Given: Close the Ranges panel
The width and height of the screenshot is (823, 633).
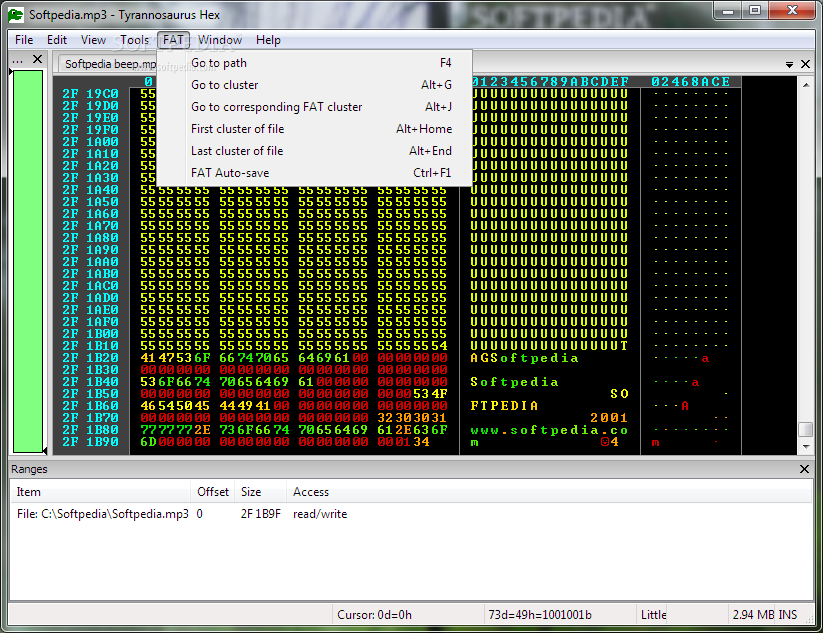Looking at the screenshot, I should click(x=804, y=469).
